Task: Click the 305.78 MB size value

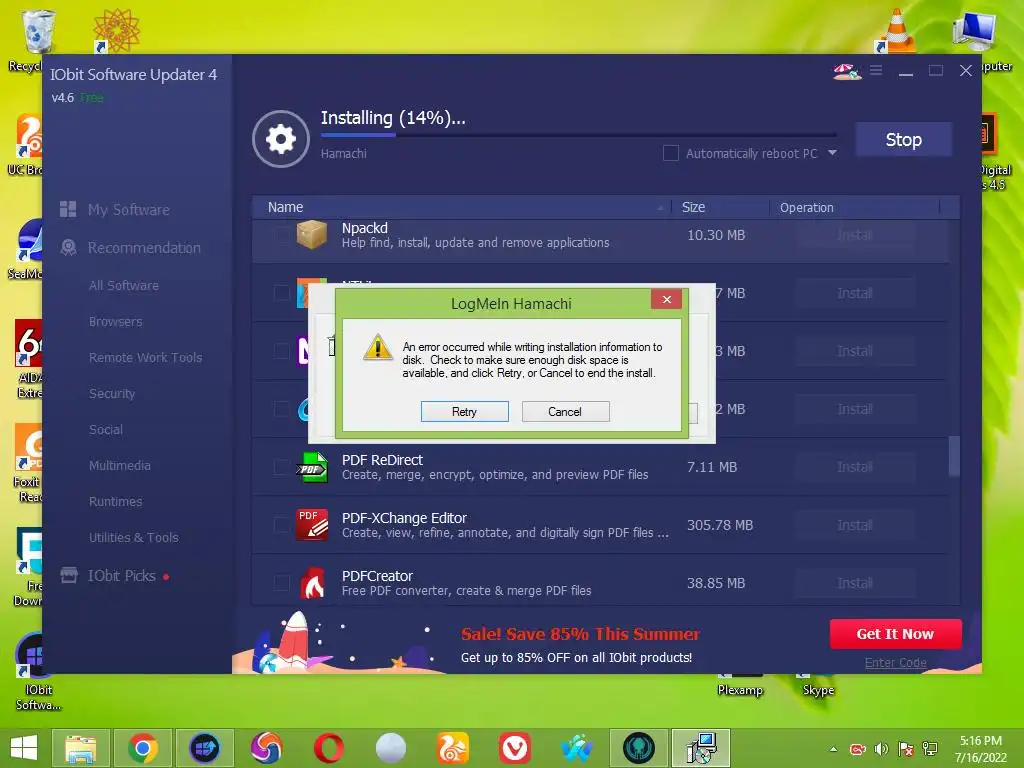Action: tap(720, 525)
